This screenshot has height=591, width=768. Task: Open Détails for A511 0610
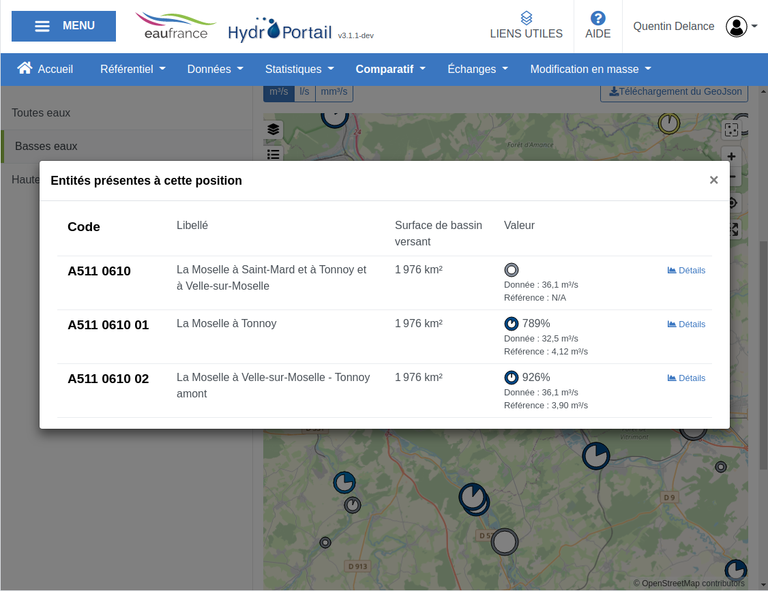click(x=686, y=270)
